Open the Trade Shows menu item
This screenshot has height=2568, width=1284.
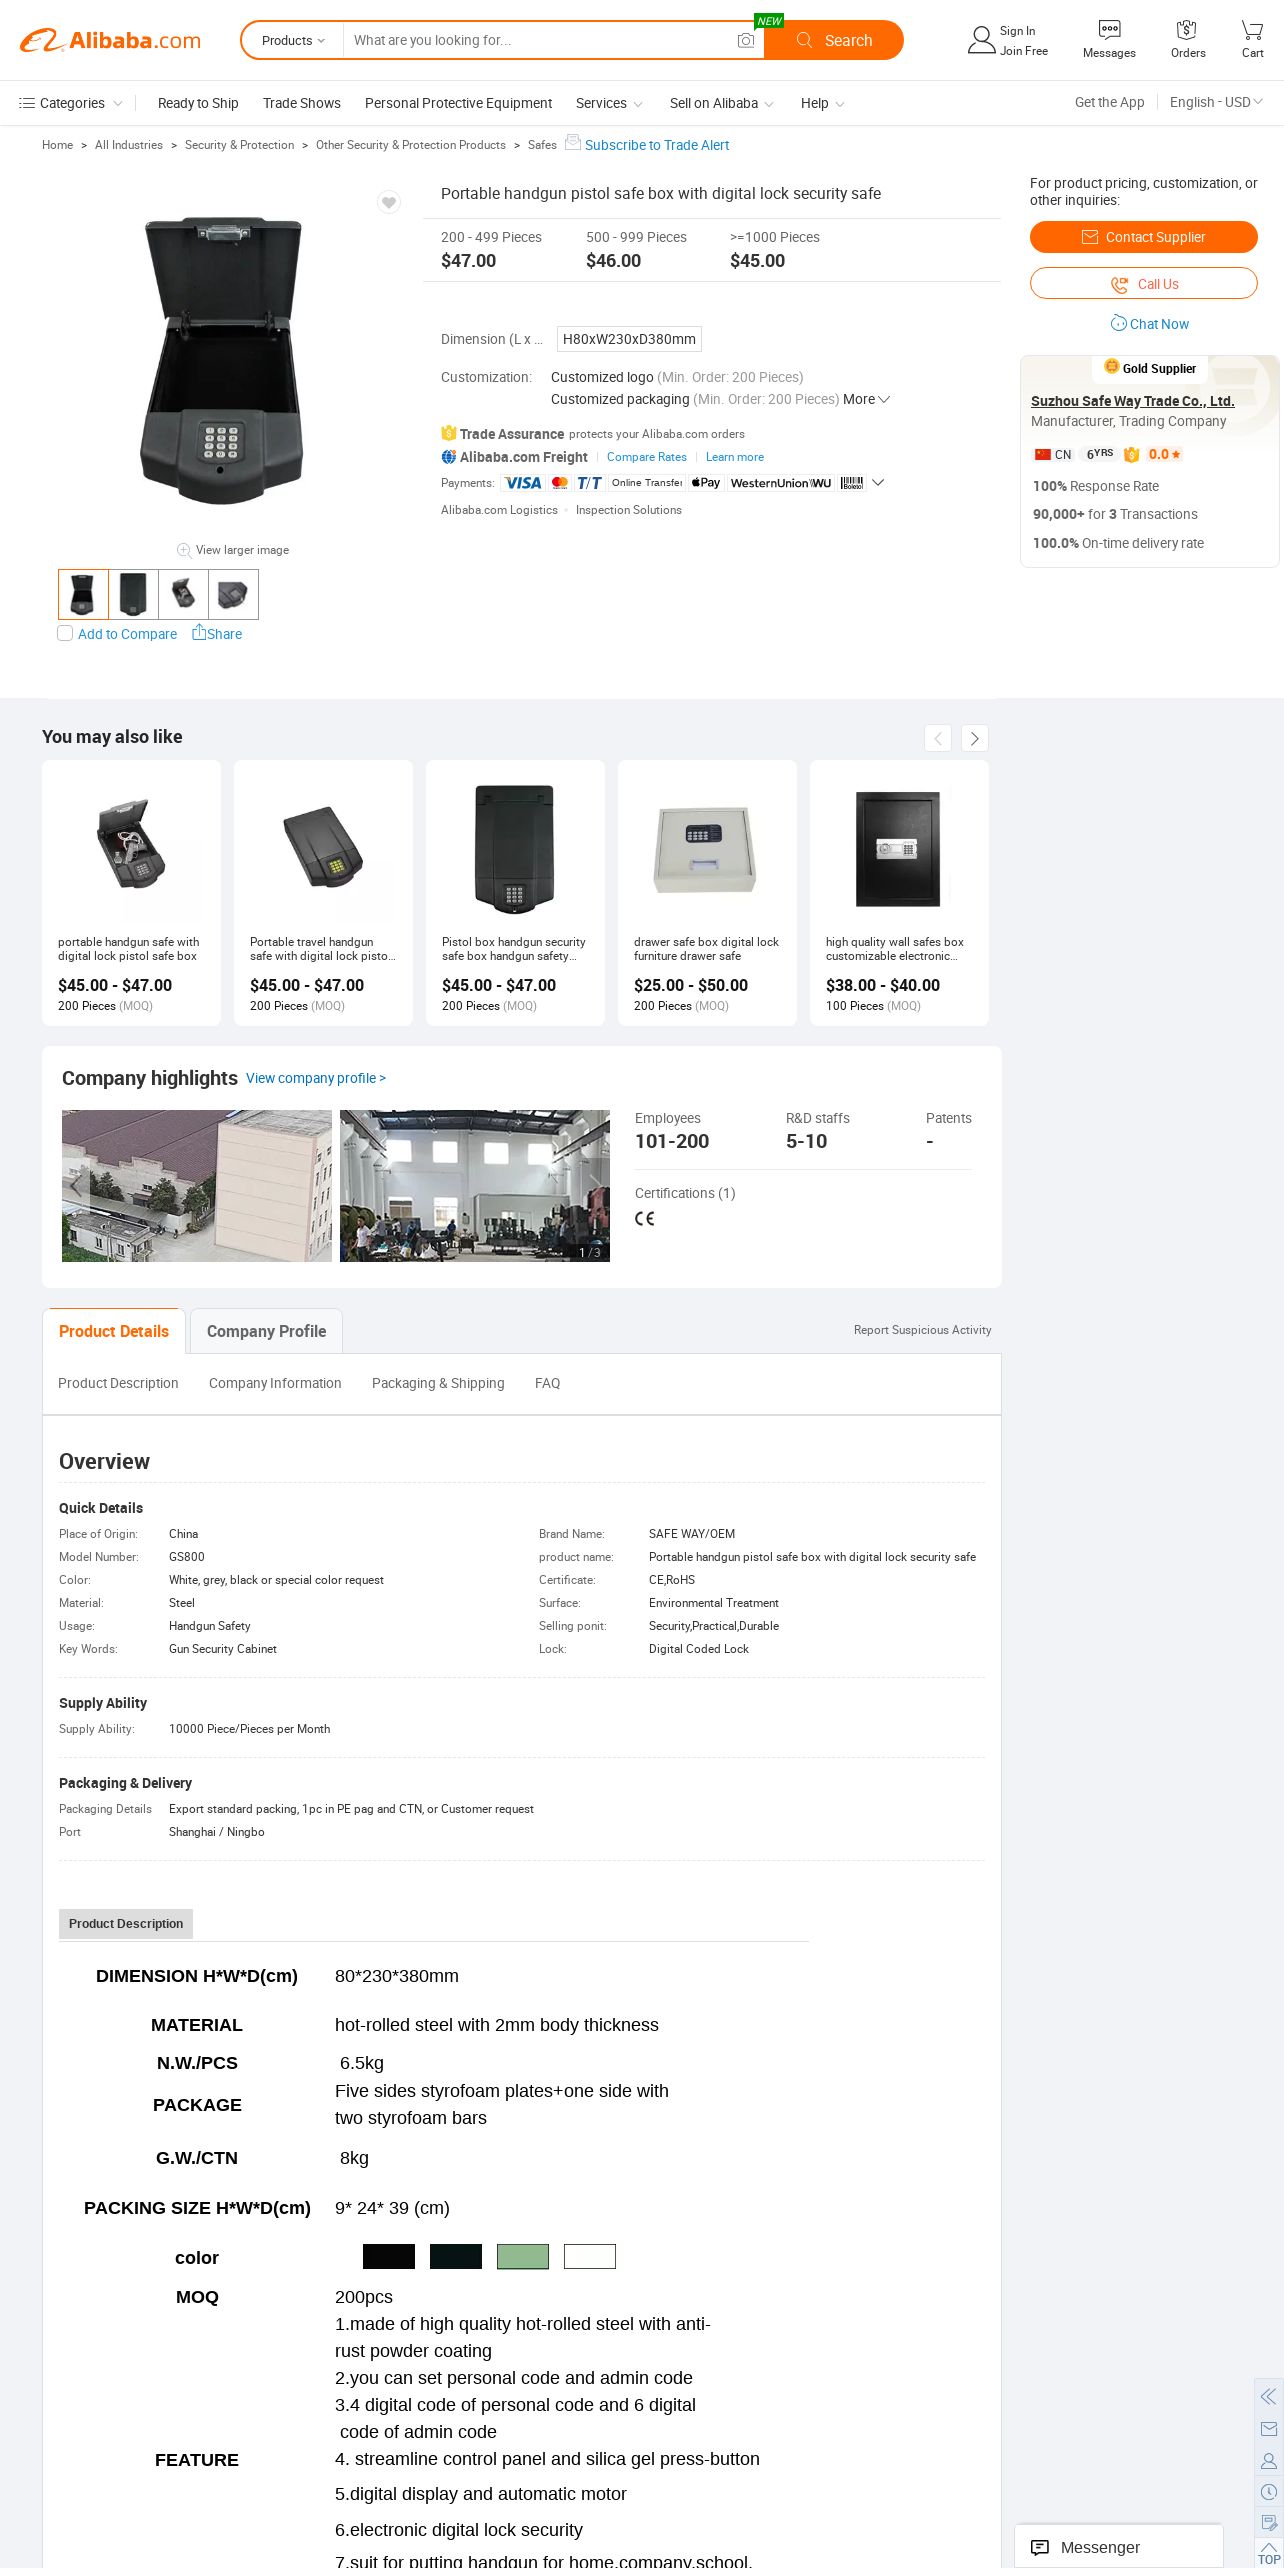302,103
